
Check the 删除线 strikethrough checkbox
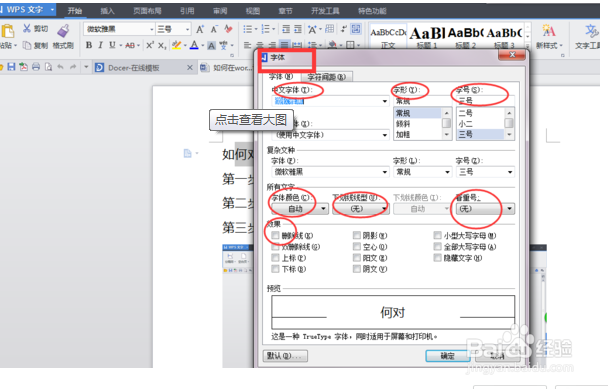point(275,235)
